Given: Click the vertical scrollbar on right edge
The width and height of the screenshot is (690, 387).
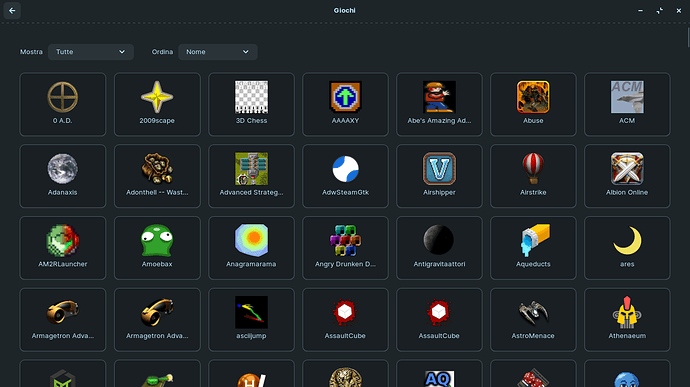Looking at the screenshot, I should pyautogui.click(x=688, y=37).
